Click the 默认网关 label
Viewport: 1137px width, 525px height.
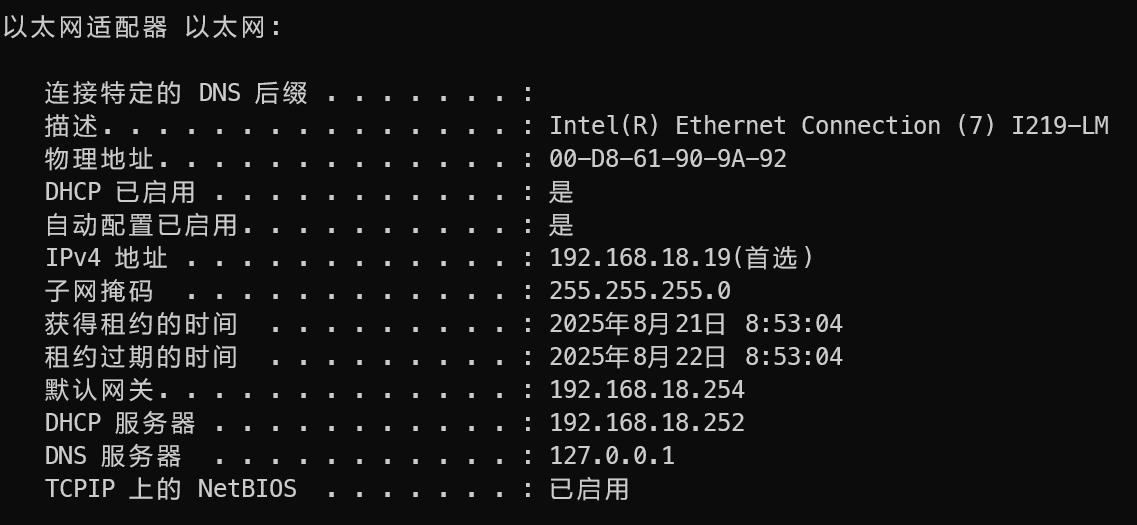coord(100,390)
